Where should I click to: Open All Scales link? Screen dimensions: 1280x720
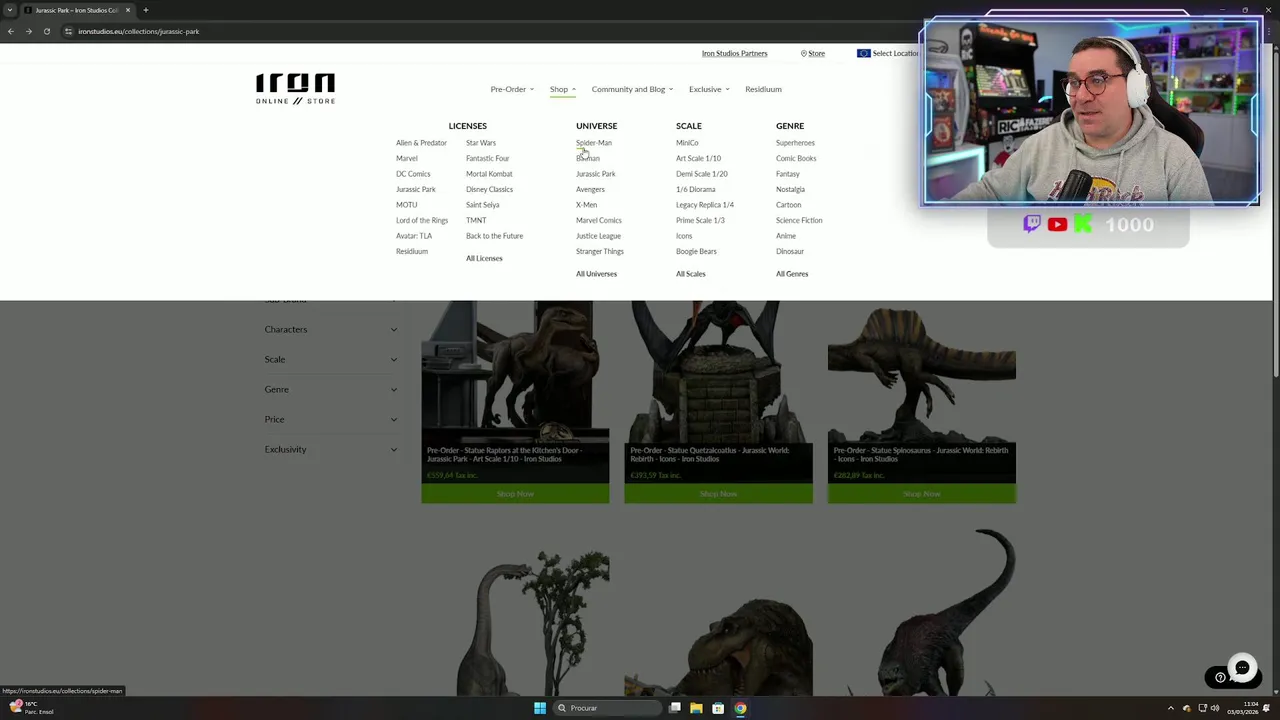click(691, 274)
